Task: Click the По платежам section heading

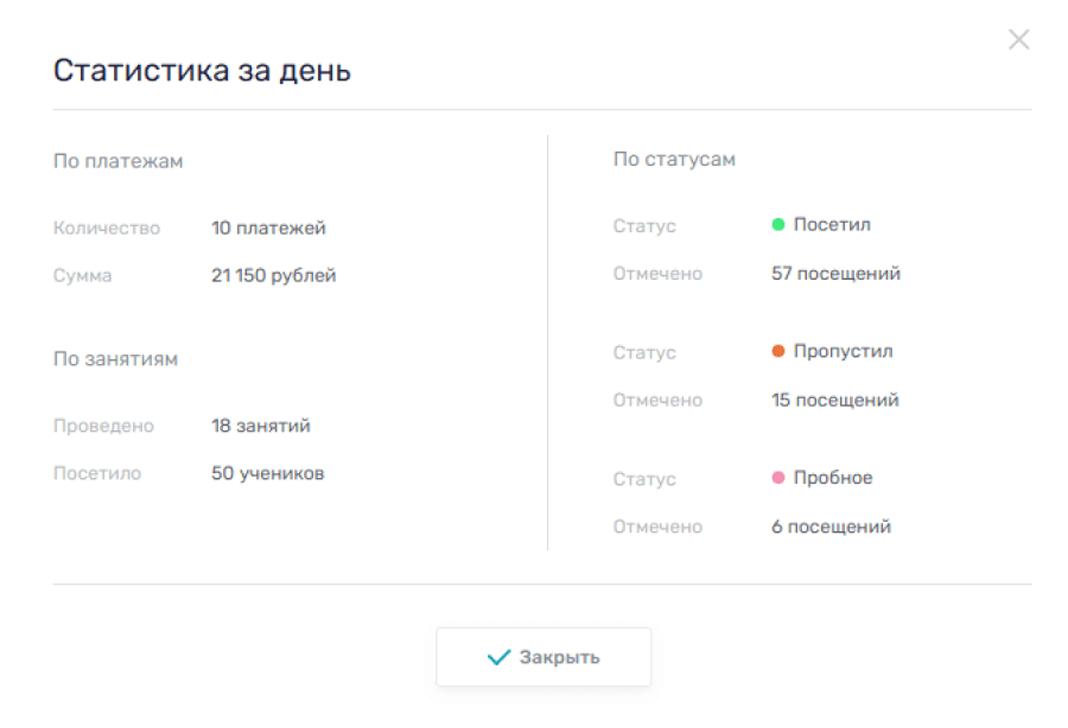Action: pyautogui.click(x=118, y=161)
